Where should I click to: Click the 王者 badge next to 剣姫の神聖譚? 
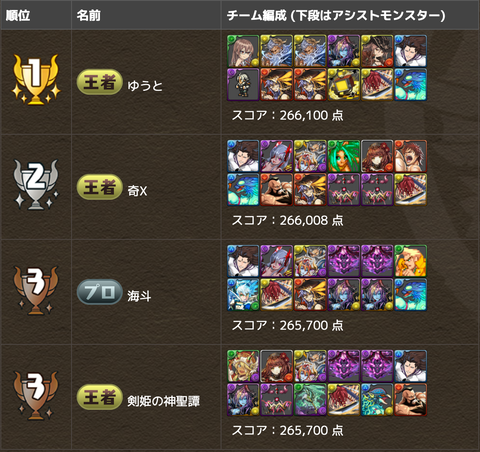click(x=100, y=397)
